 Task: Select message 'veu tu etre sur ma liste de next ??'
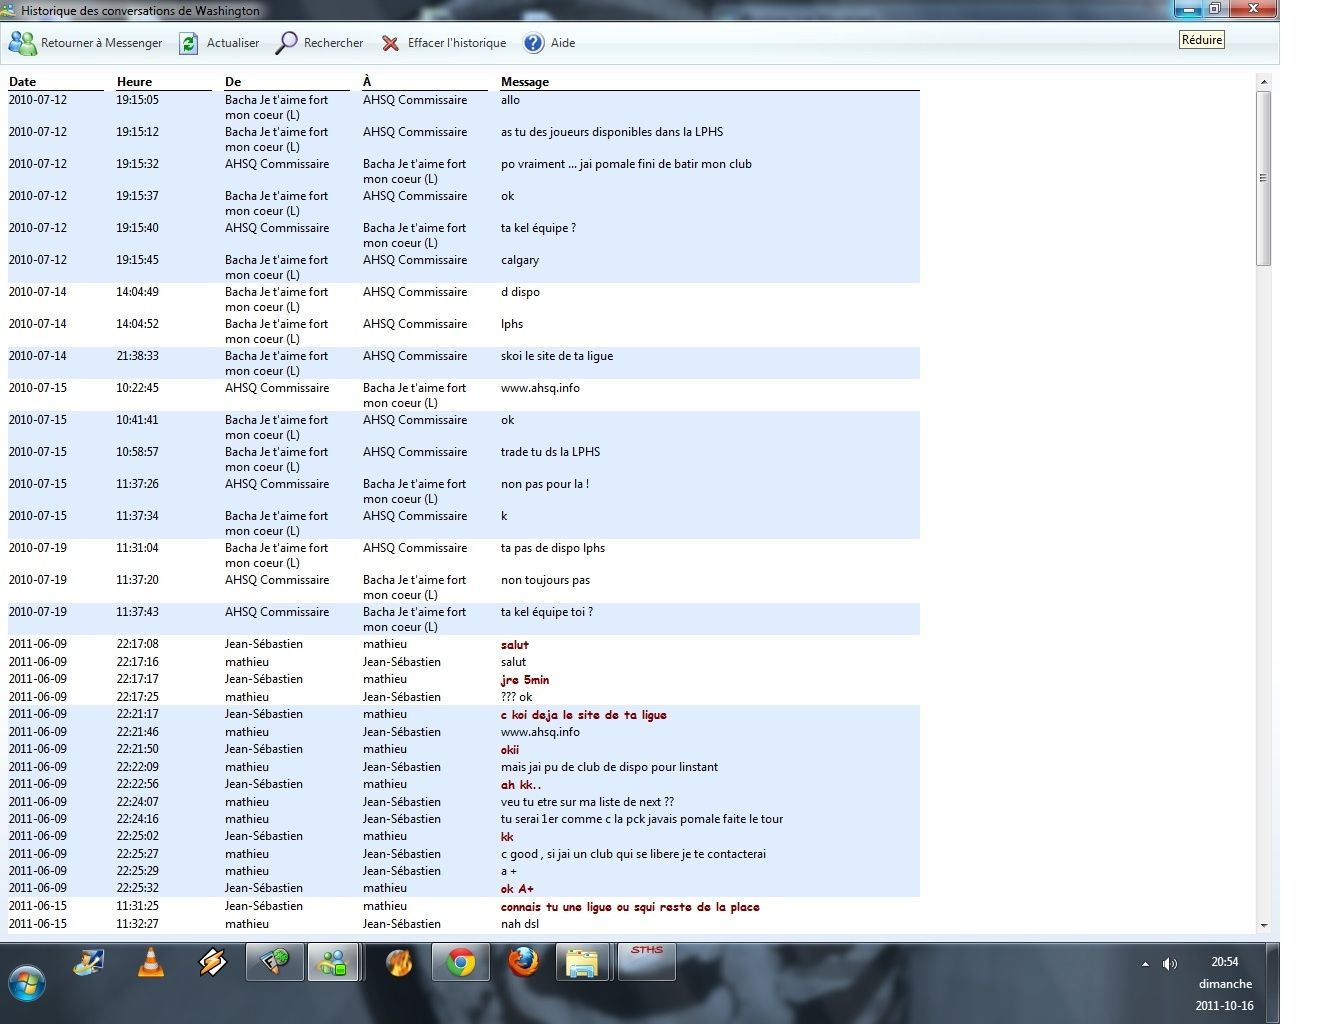point(587,802)
